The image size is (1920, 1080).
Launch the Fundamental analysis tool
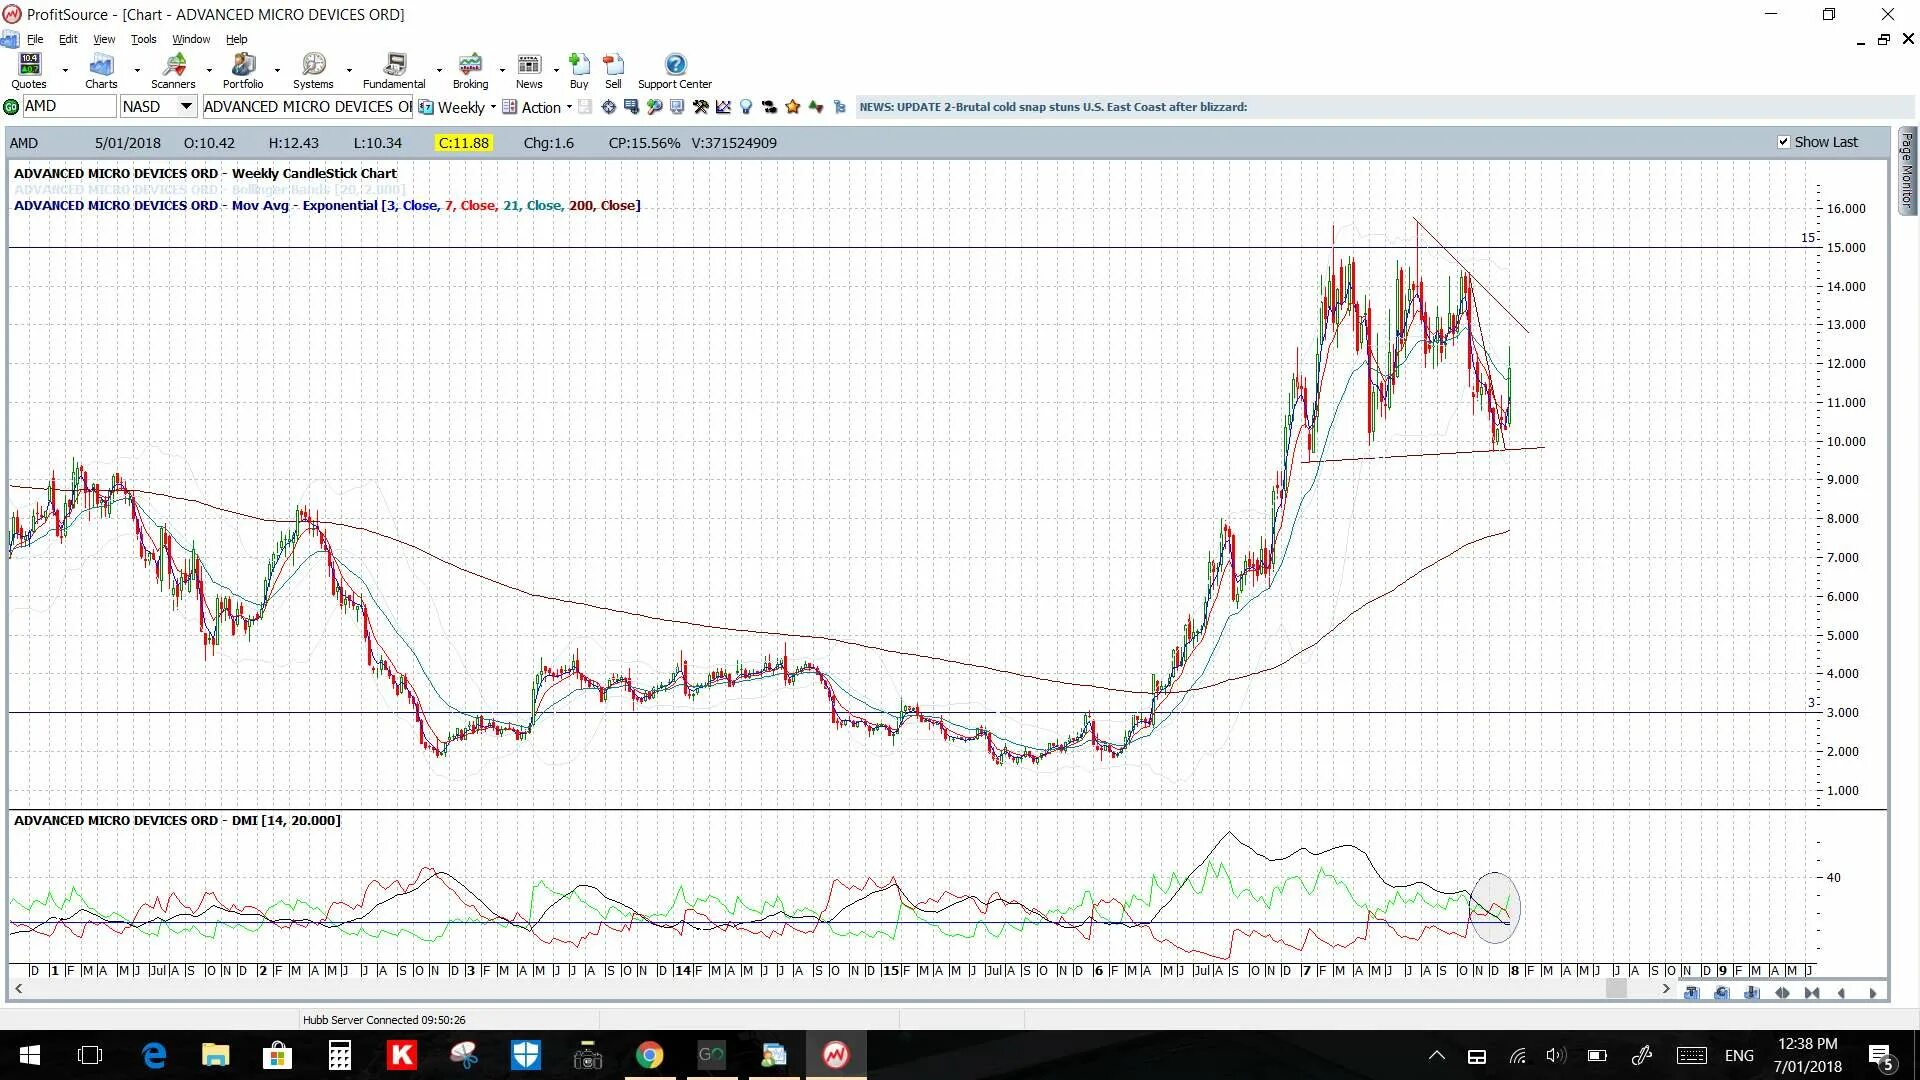pos(394,66)
